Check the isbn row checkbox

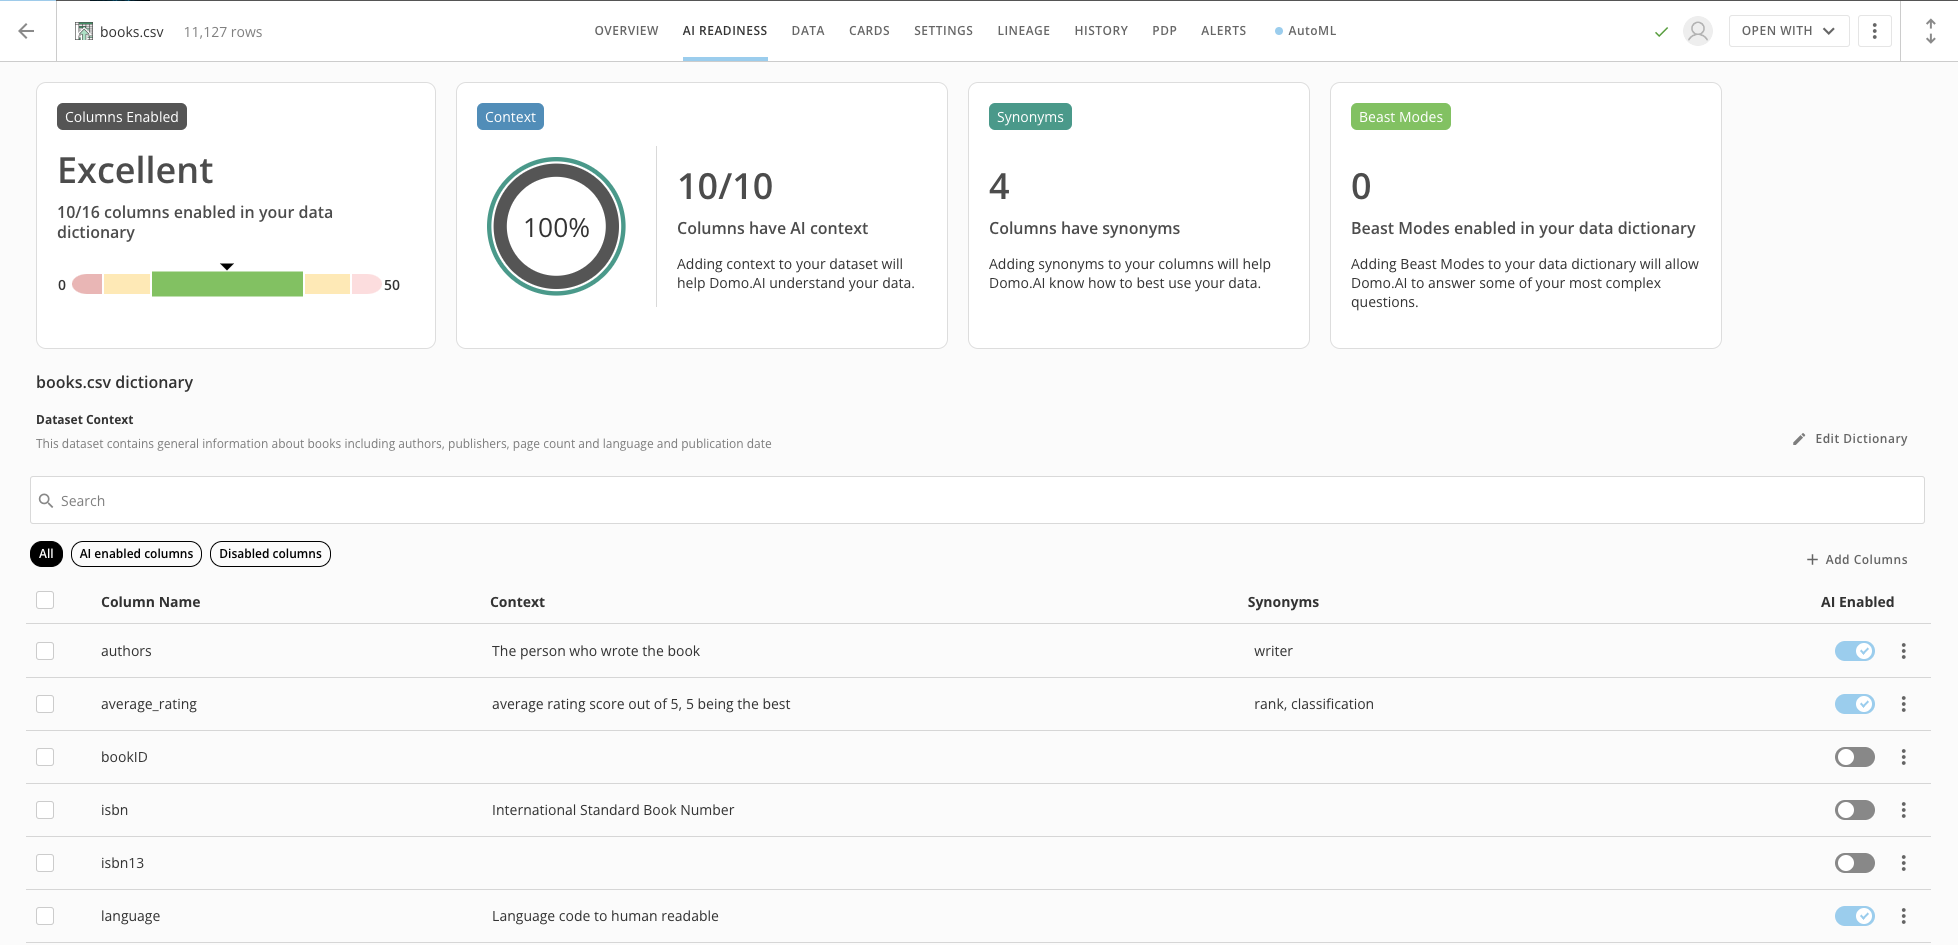[45, 810]
